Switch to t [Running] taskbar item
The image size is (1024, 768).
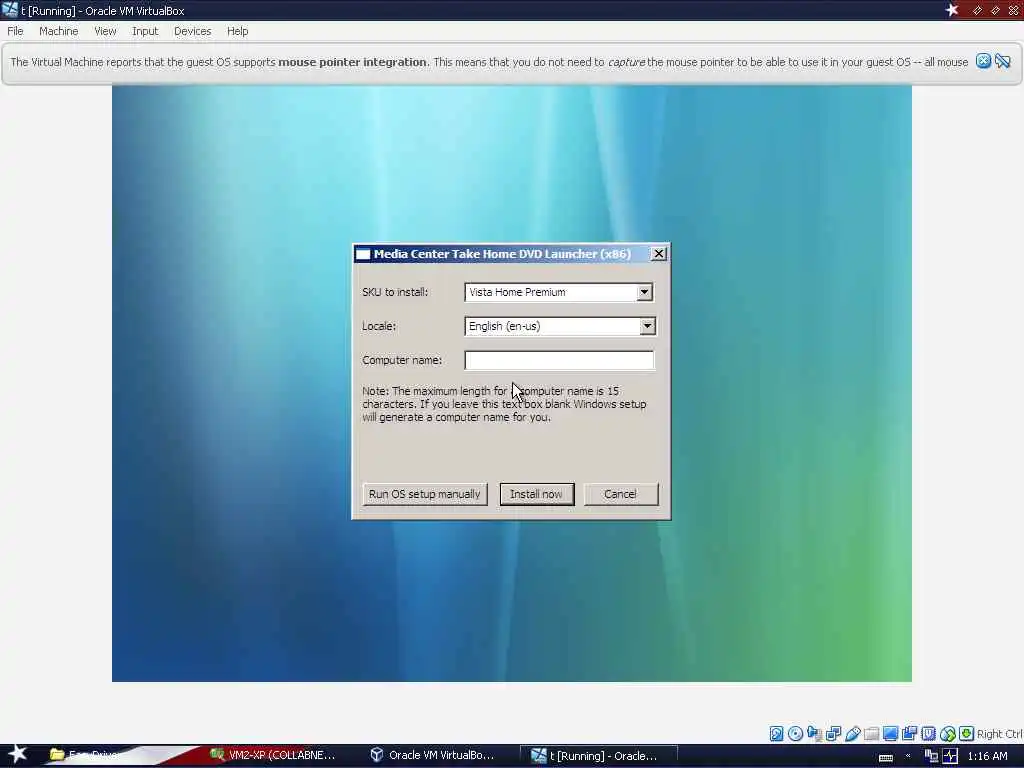[598, 756]
